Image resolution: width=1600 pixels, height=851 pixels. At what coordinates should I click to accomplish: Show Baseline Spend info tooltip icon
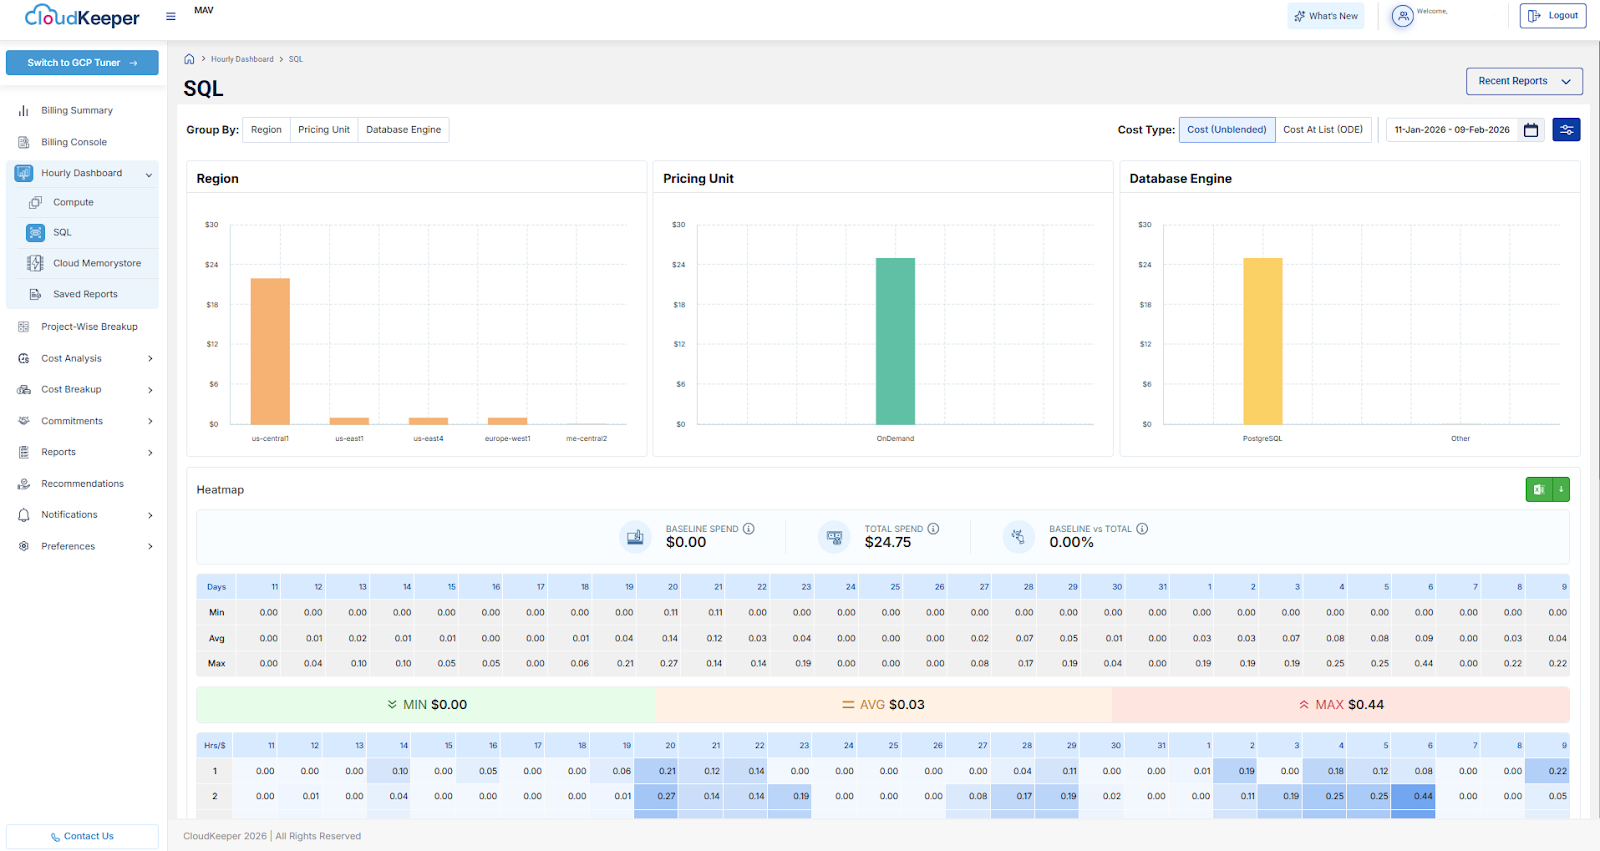749,529
